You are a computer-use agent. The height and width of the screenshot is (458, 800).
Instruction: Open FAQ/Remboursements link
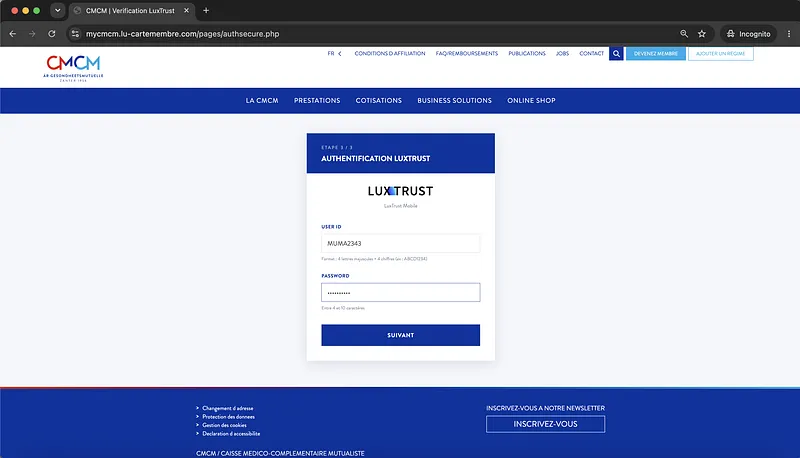point(467,54)
